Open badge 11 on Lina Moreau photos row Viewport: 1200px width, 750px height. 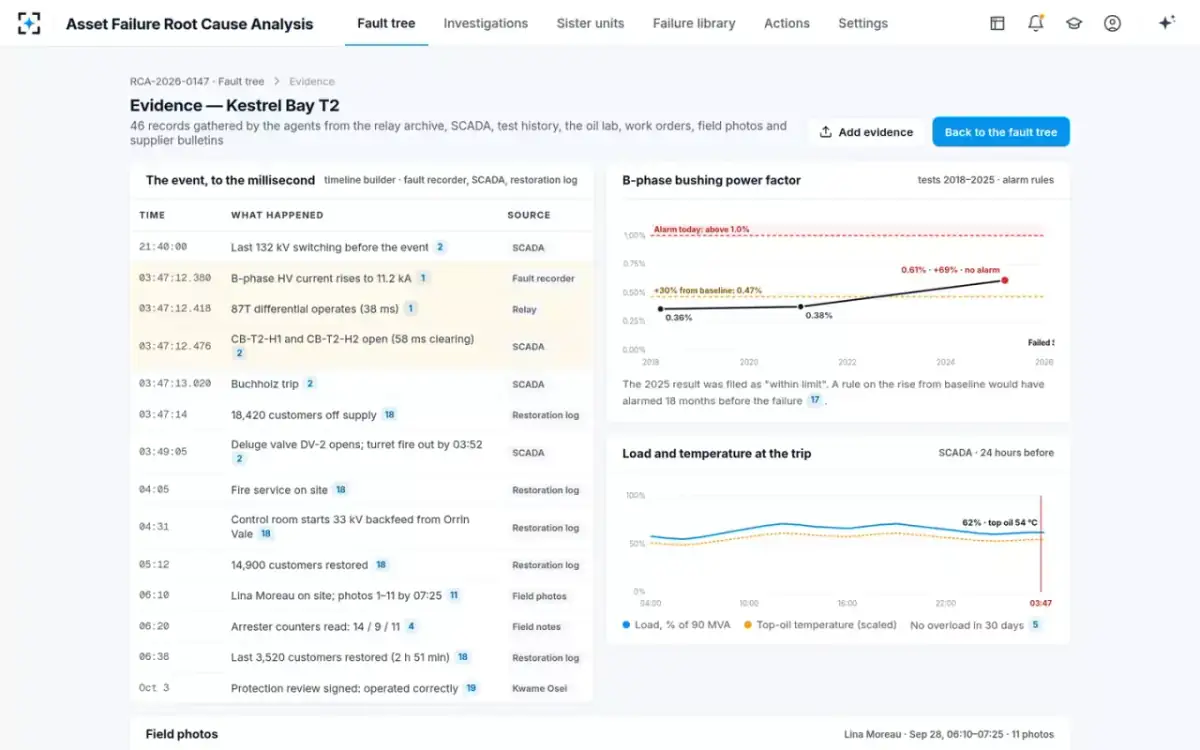[x=454, y=596]
